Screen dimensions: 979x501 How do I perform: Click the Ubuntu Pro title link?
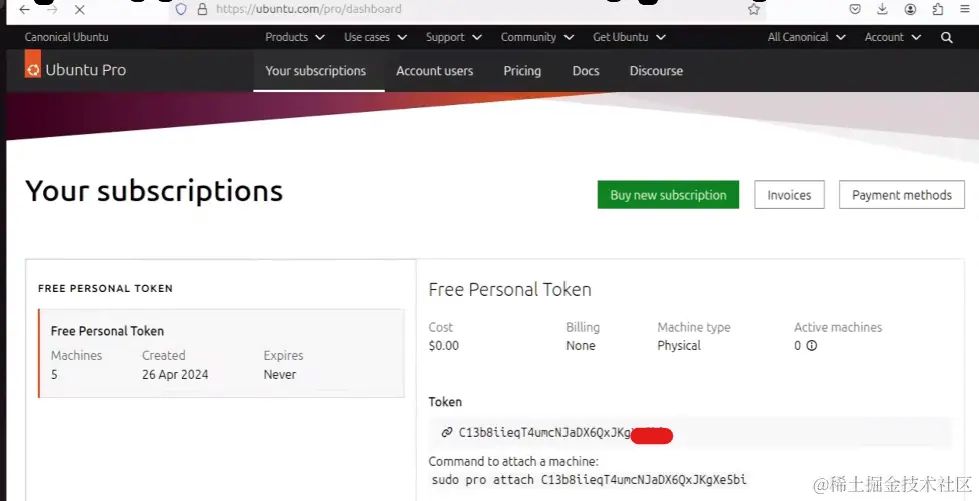coord(86,70)
